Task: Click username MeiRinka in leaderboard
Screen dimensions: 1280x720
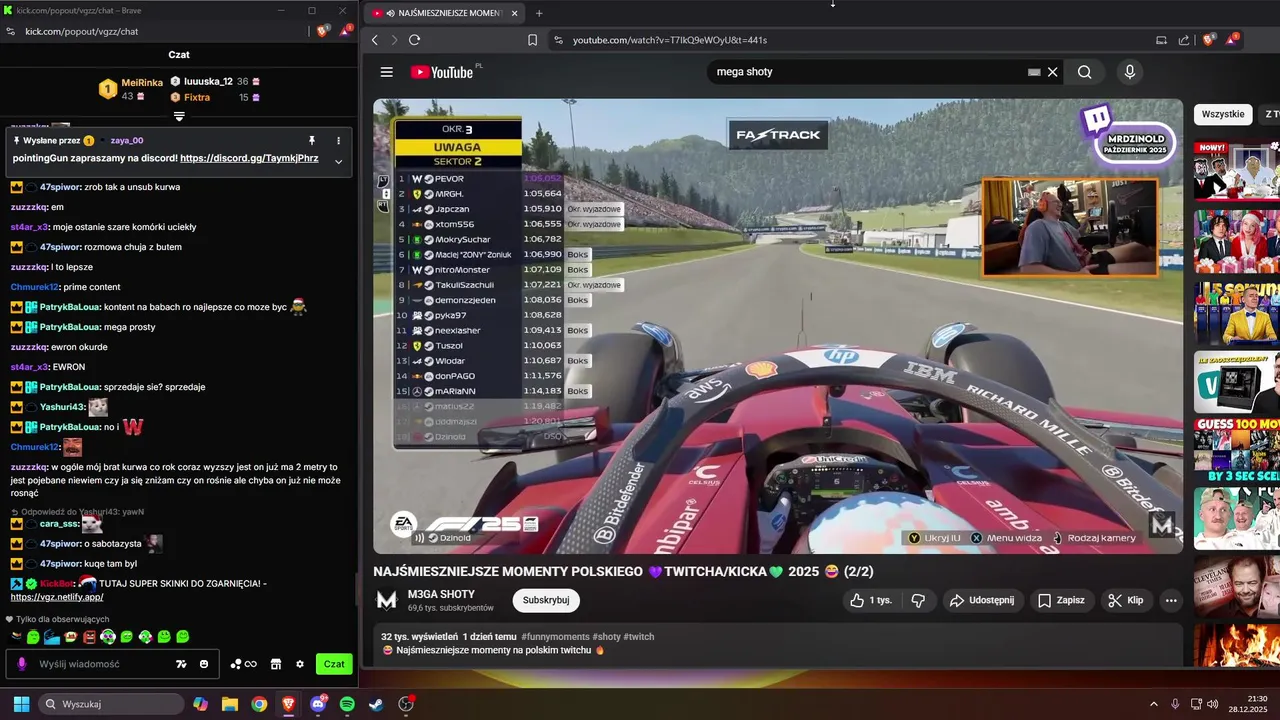Action: click(x=142, y=82)
